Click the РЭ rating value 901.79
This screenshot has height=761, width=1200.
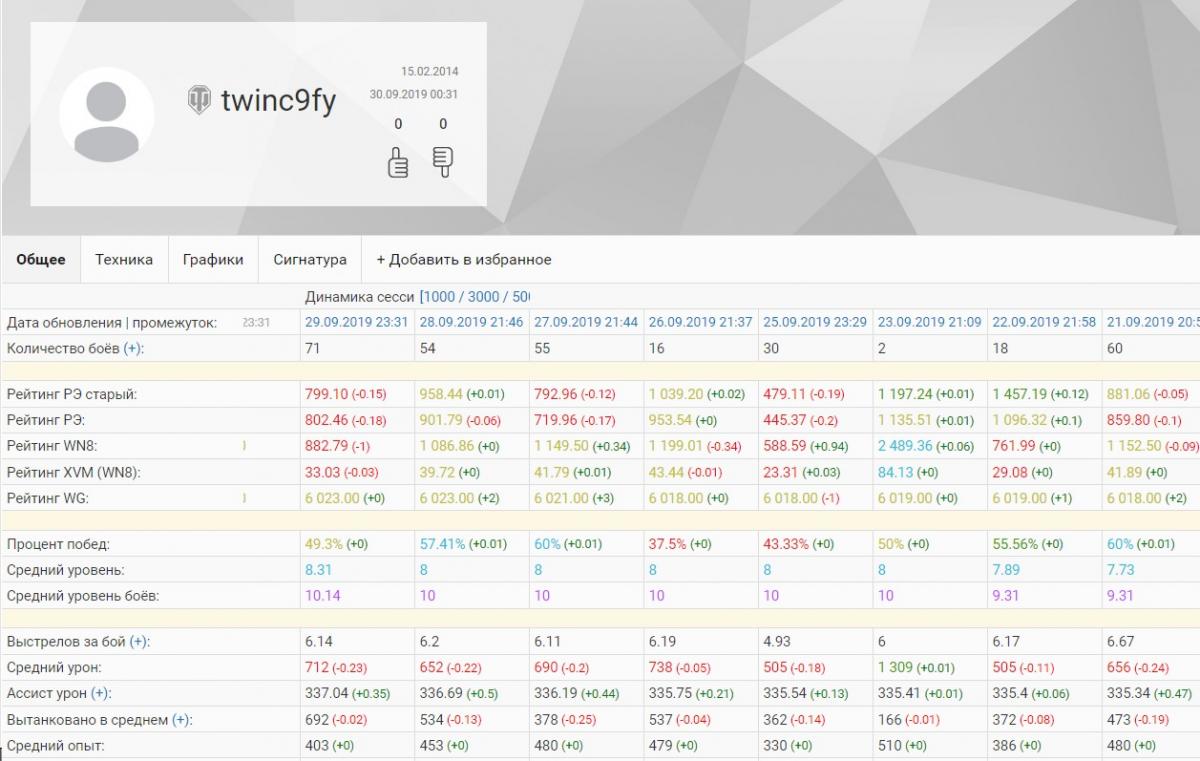coord(442,420)
